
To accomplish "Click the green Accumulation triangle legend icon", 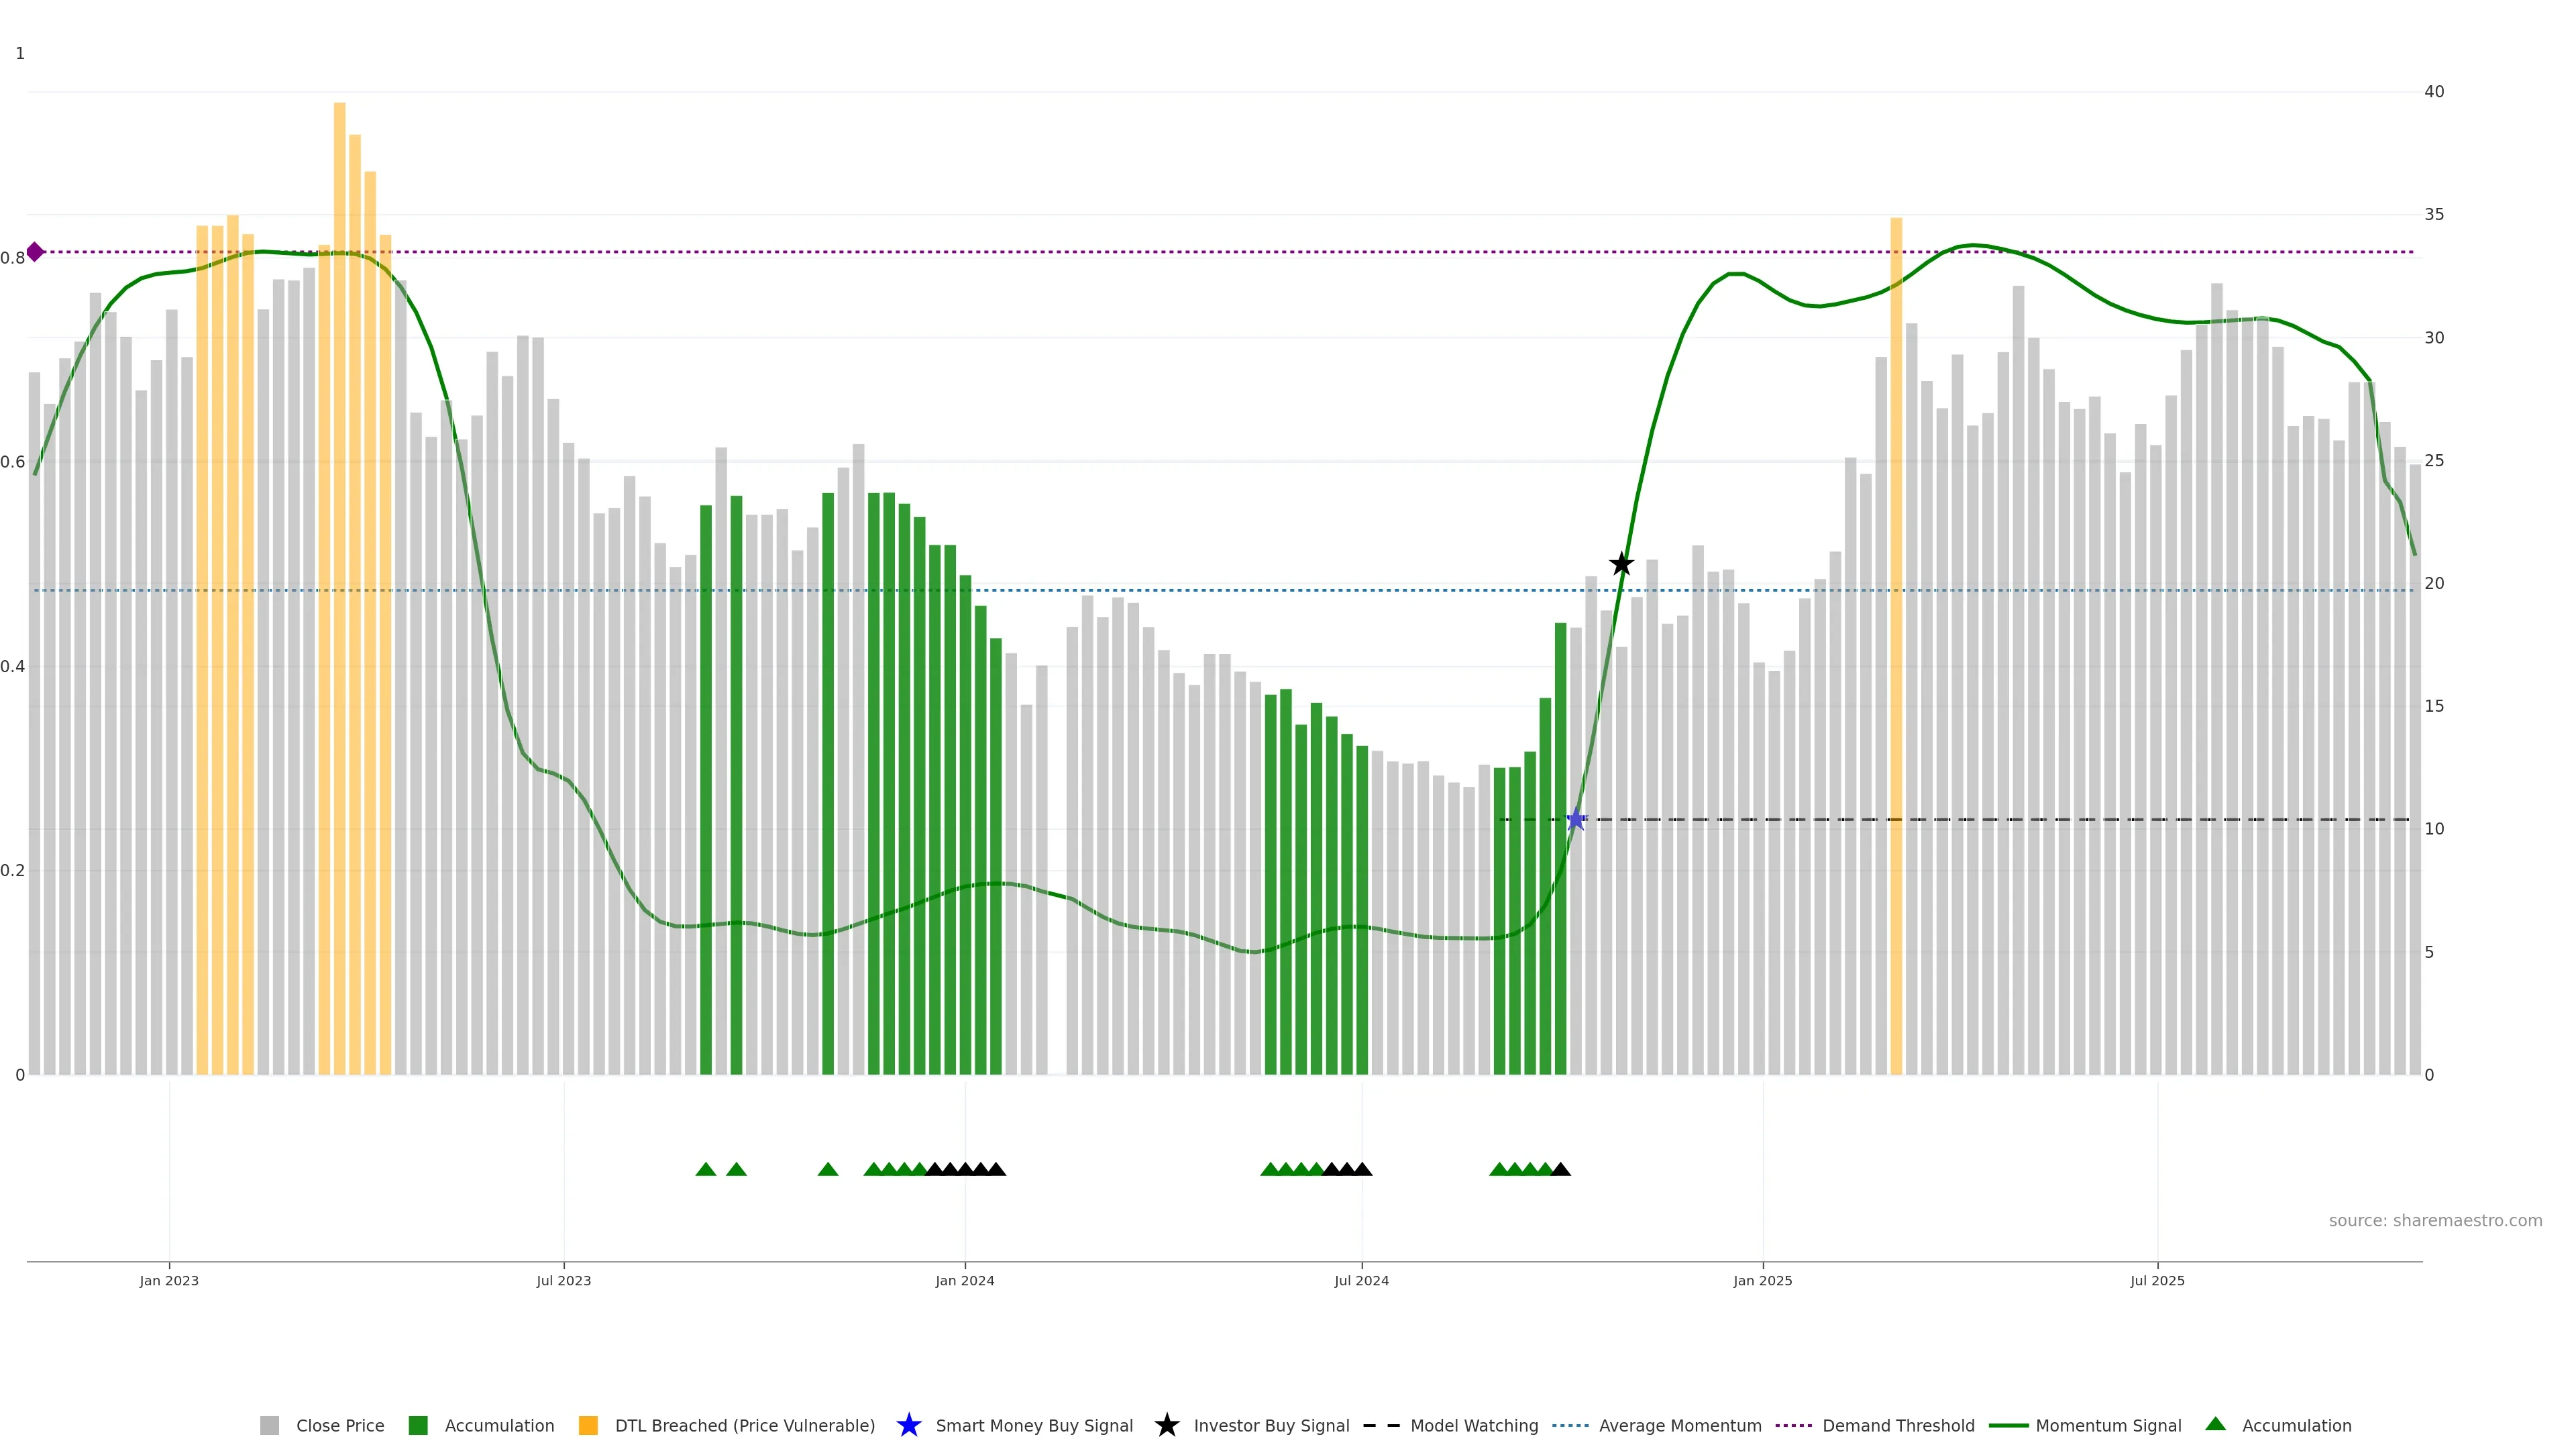I will point(2215,1424).
